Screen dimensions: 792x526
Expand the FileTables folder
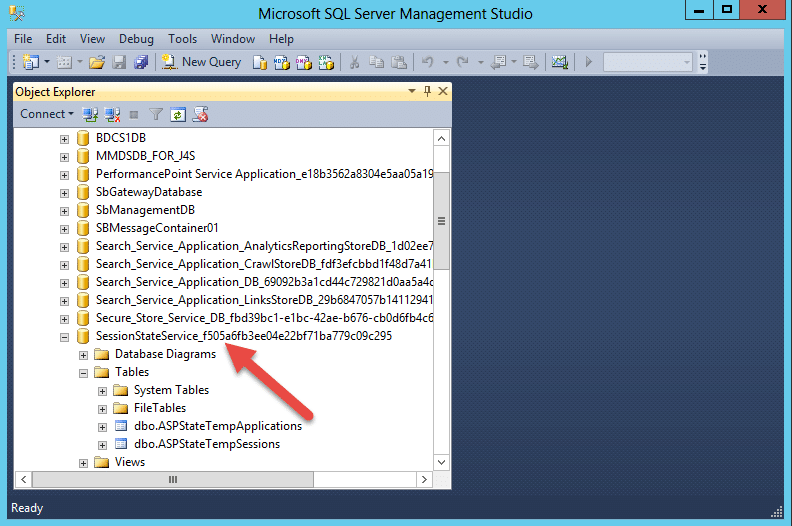coord(103,409)
